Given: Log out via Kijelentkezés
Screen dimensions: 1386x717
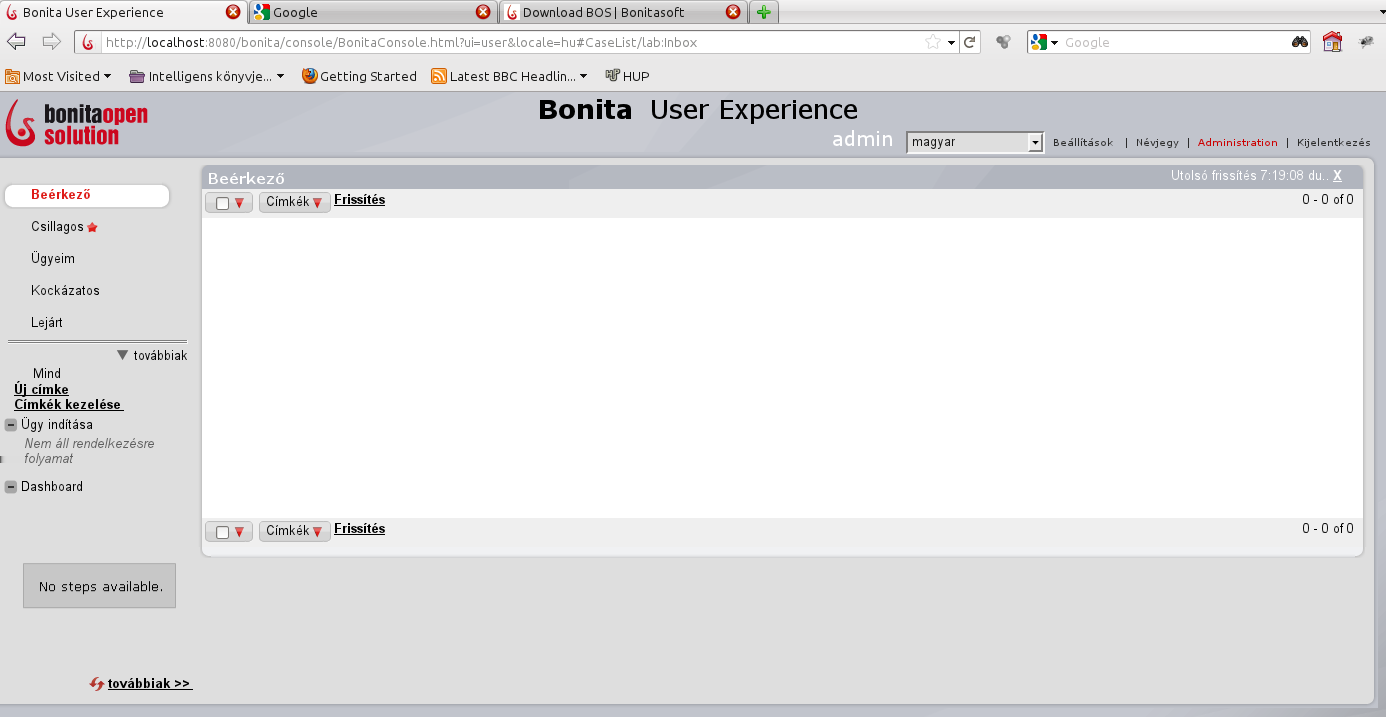Looking at the screenshot, I should [x=1334, y=143].
